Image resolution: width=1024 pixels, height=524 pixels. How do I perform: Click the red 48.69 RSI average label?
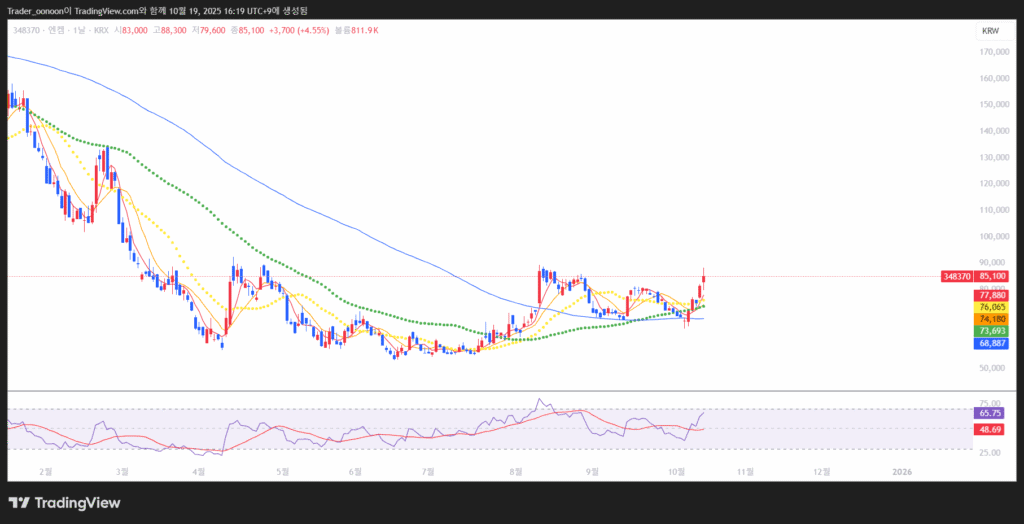990,429
